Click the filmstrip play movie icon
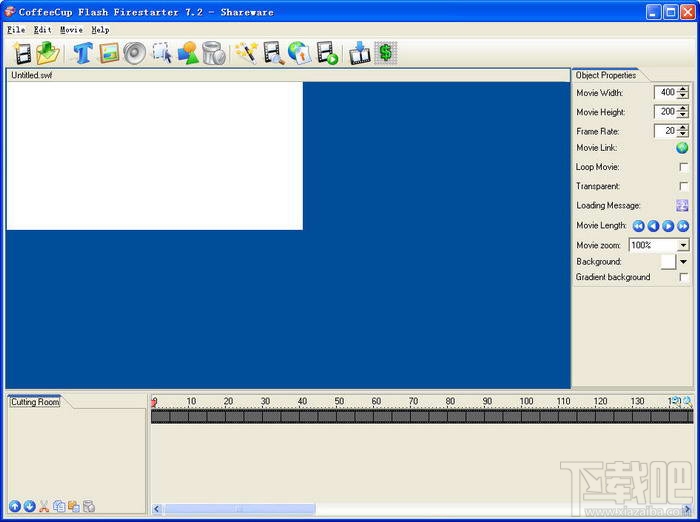 click(x=327, y=53)
